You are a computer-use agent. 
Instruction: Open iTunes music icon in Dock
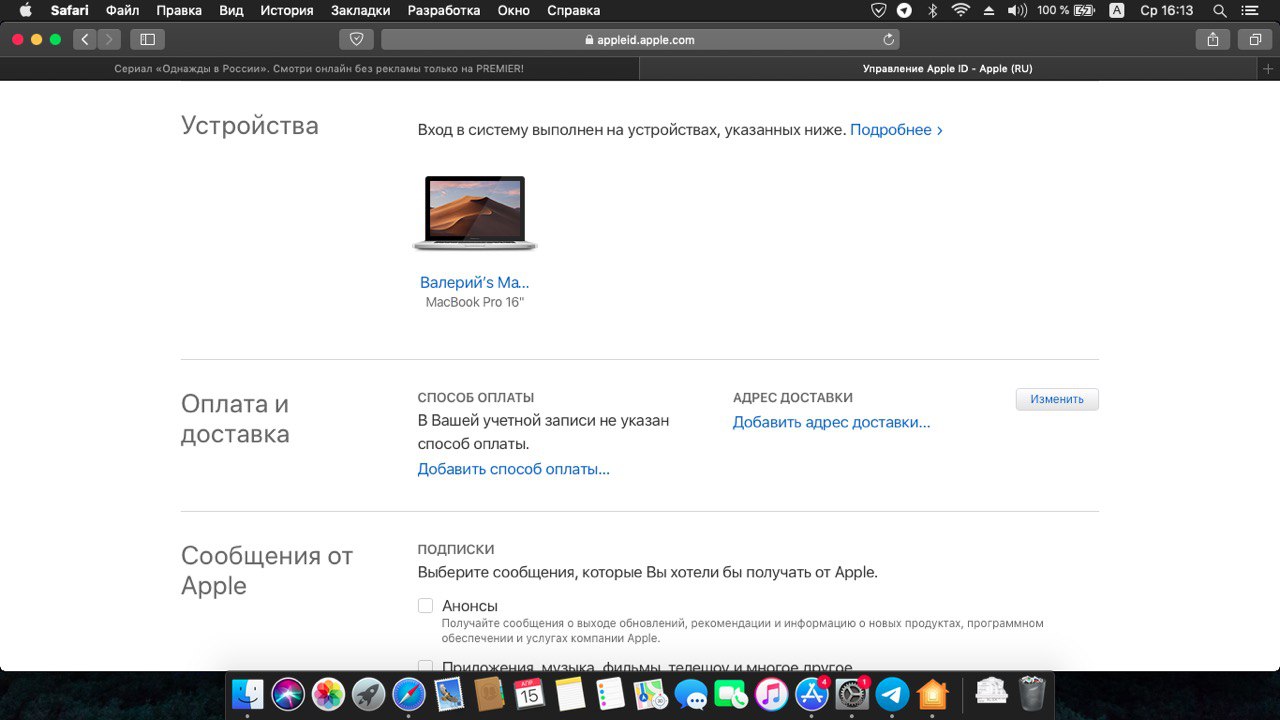pos(771,693)
